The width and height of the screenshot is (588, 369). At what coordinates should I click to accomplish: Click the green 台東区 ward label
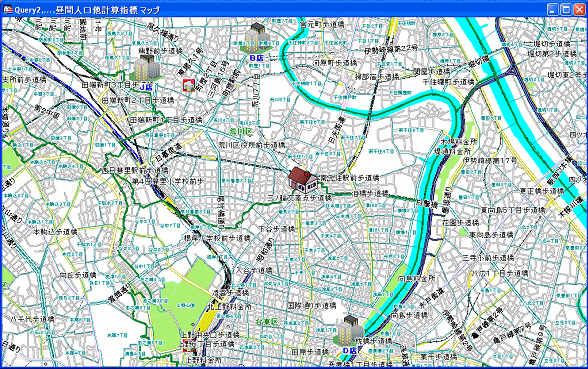click(x=267, y=322)
